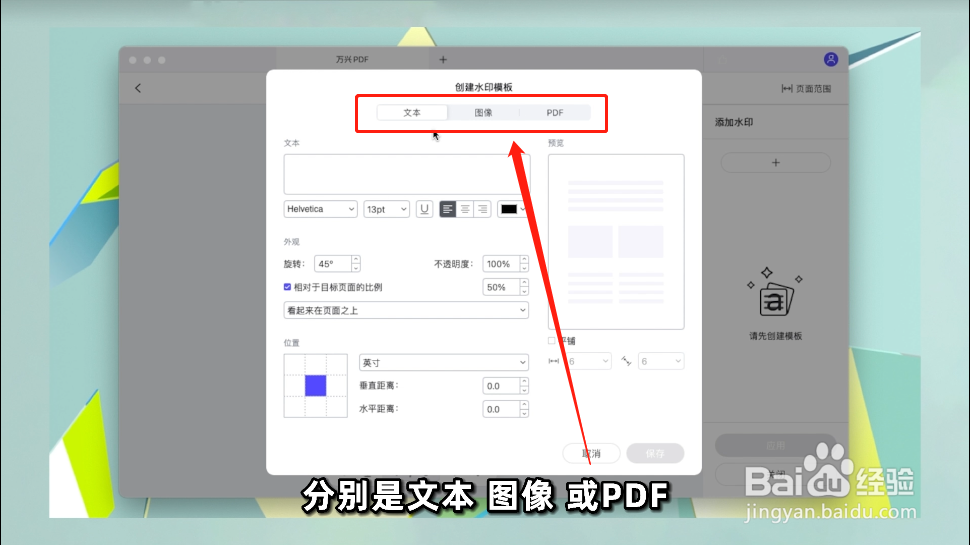The image size is (970, 545).
Task: Align text right
Action: (482, 209)
